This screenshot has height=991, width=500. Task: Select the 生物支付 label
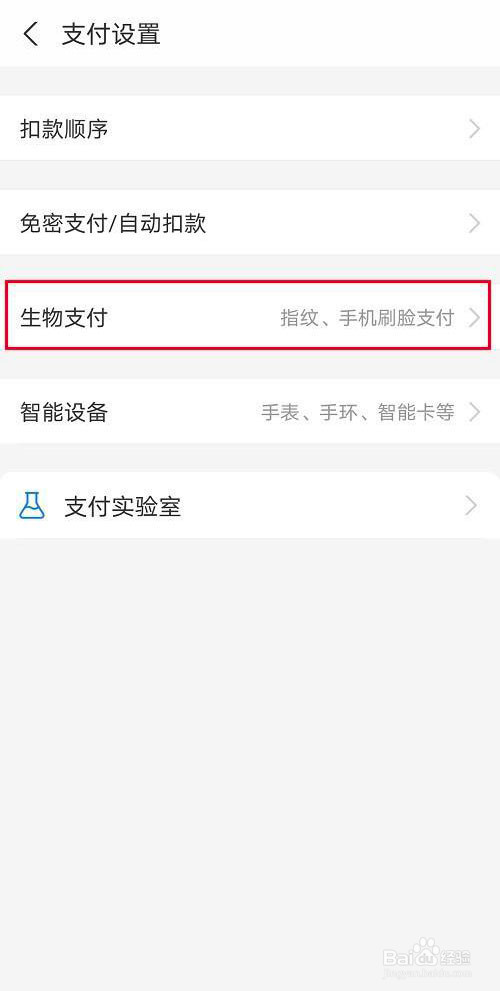[x=63, y=317]
